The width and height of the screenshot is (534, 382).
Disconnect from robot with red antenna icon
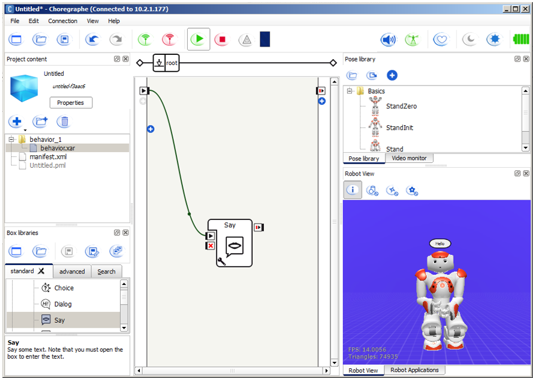coord(169,40)
